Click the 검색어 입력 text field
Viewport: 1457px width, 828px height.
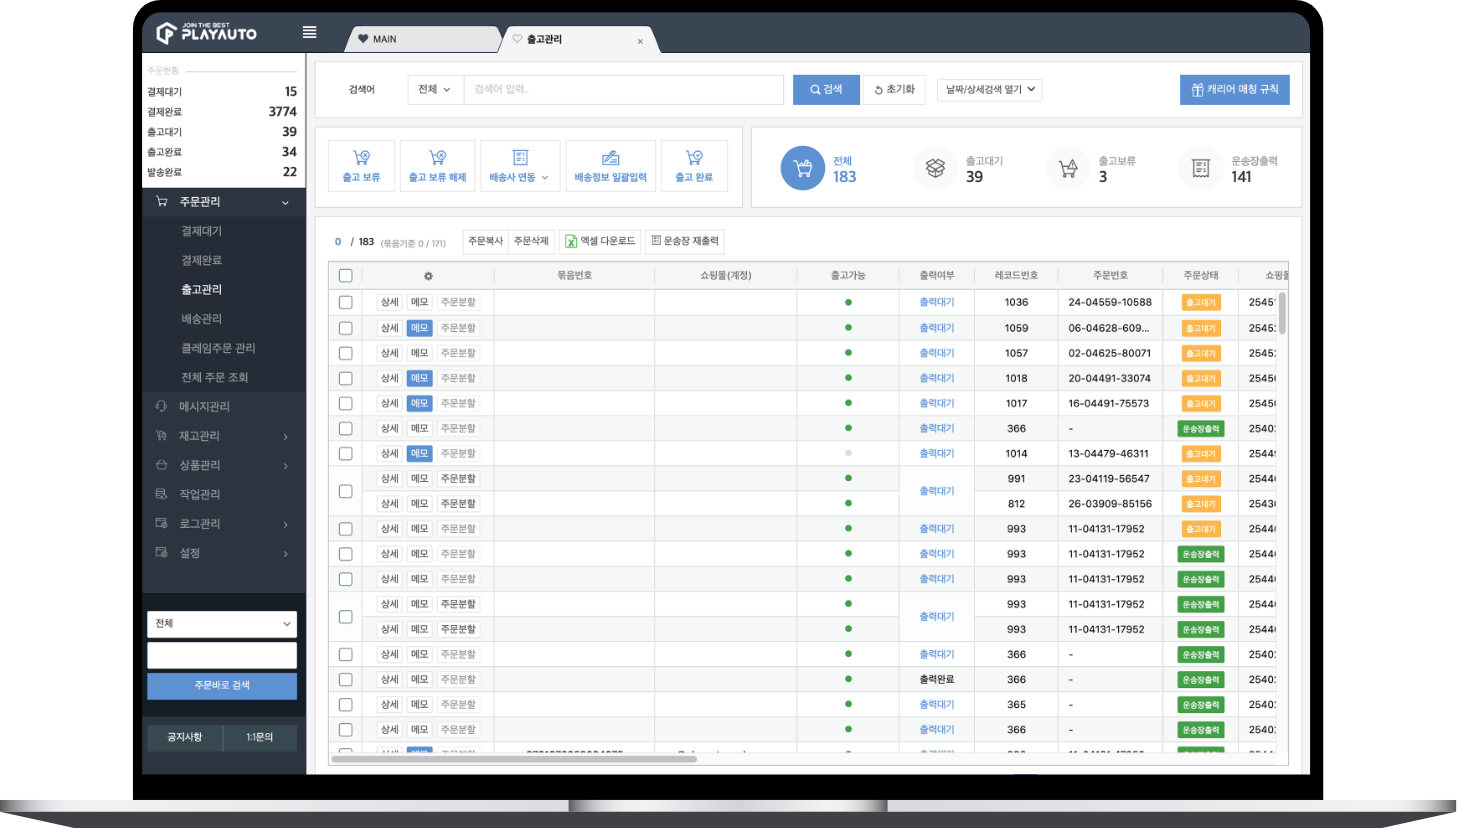[x=623, y=89]
